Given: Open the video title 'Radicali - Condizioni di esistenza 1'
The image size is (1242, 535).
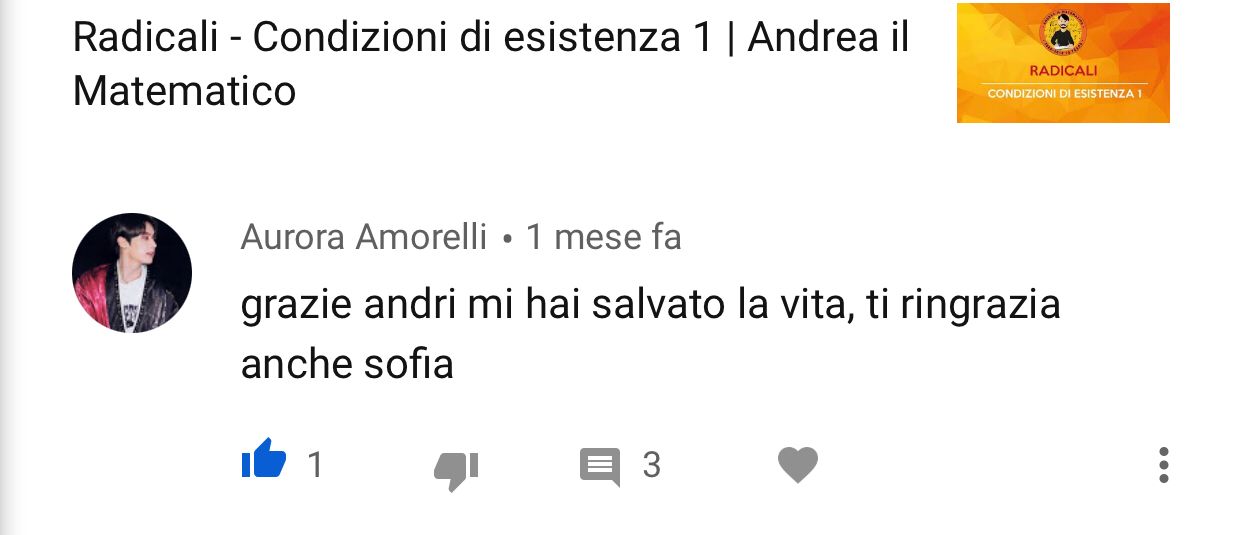Looking at the screenshot, I should (x=394, y=38).
